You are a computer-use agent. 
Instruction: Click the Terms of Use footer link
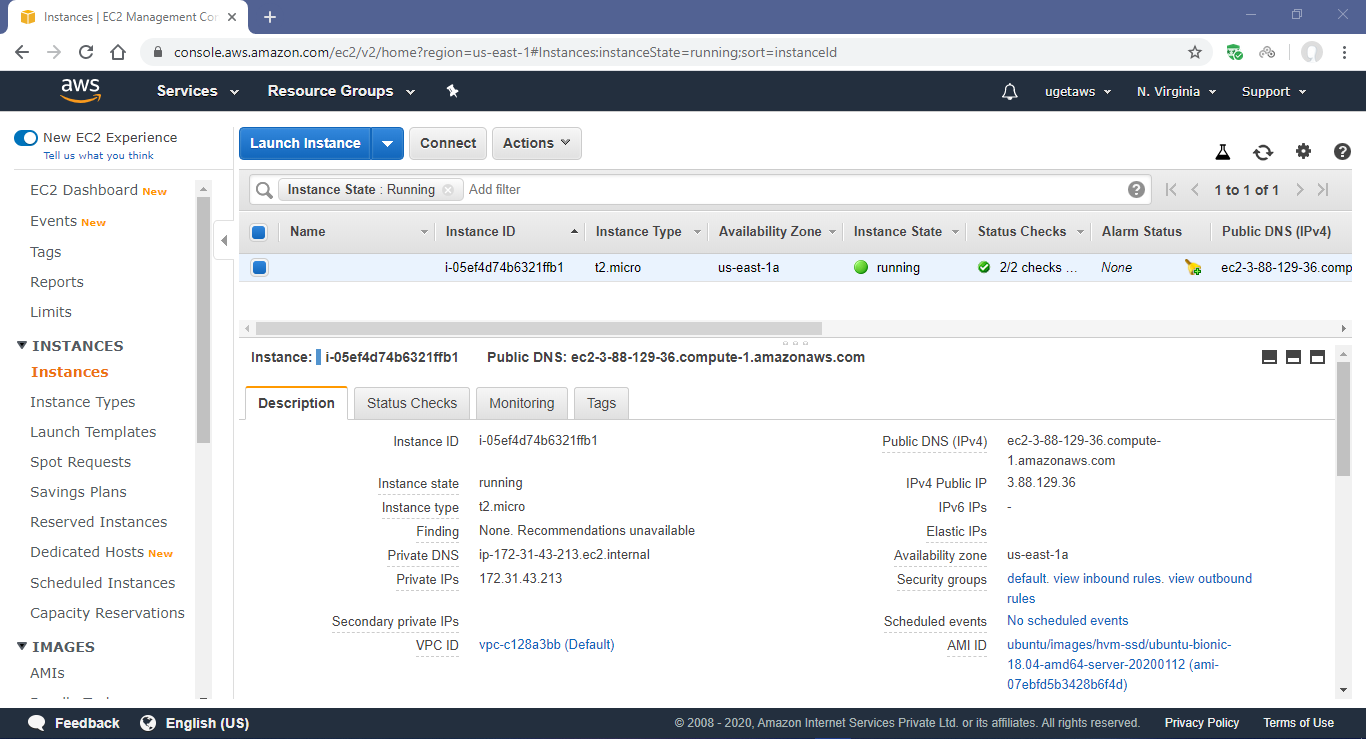[1298, 723]
